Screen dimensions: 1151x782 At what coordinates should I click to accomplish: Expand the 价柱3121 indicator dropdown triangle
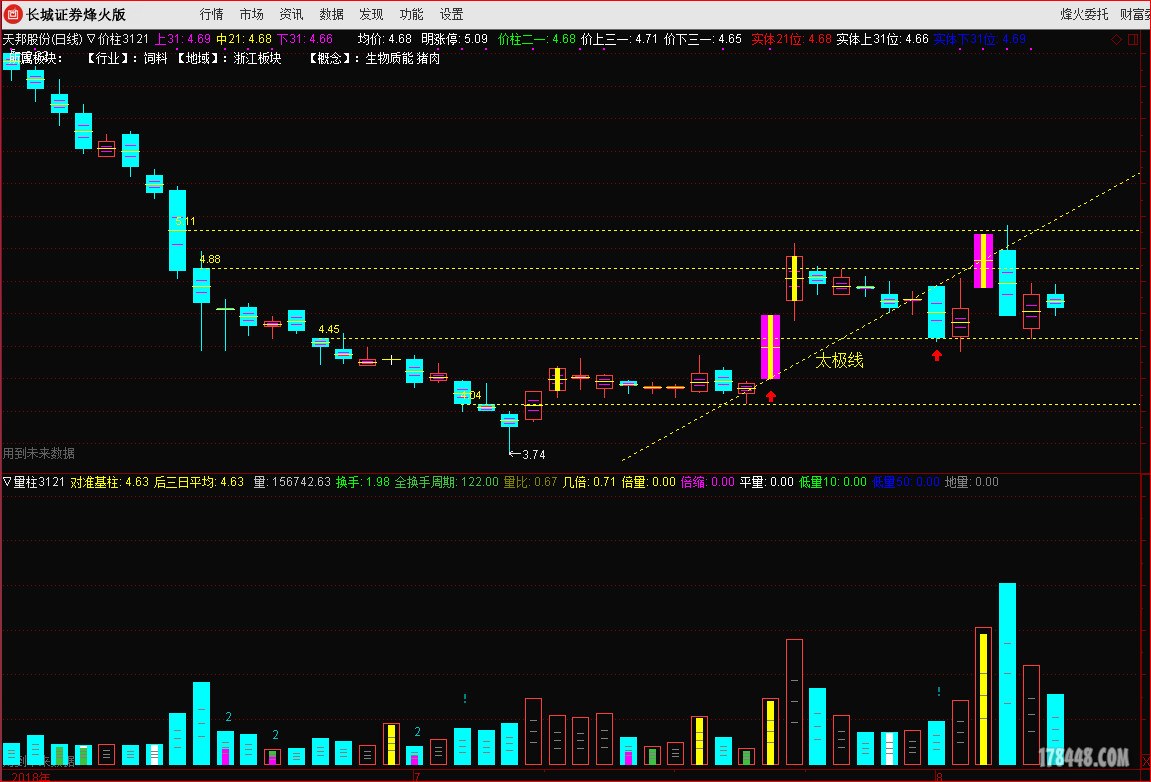pos(91,39)
